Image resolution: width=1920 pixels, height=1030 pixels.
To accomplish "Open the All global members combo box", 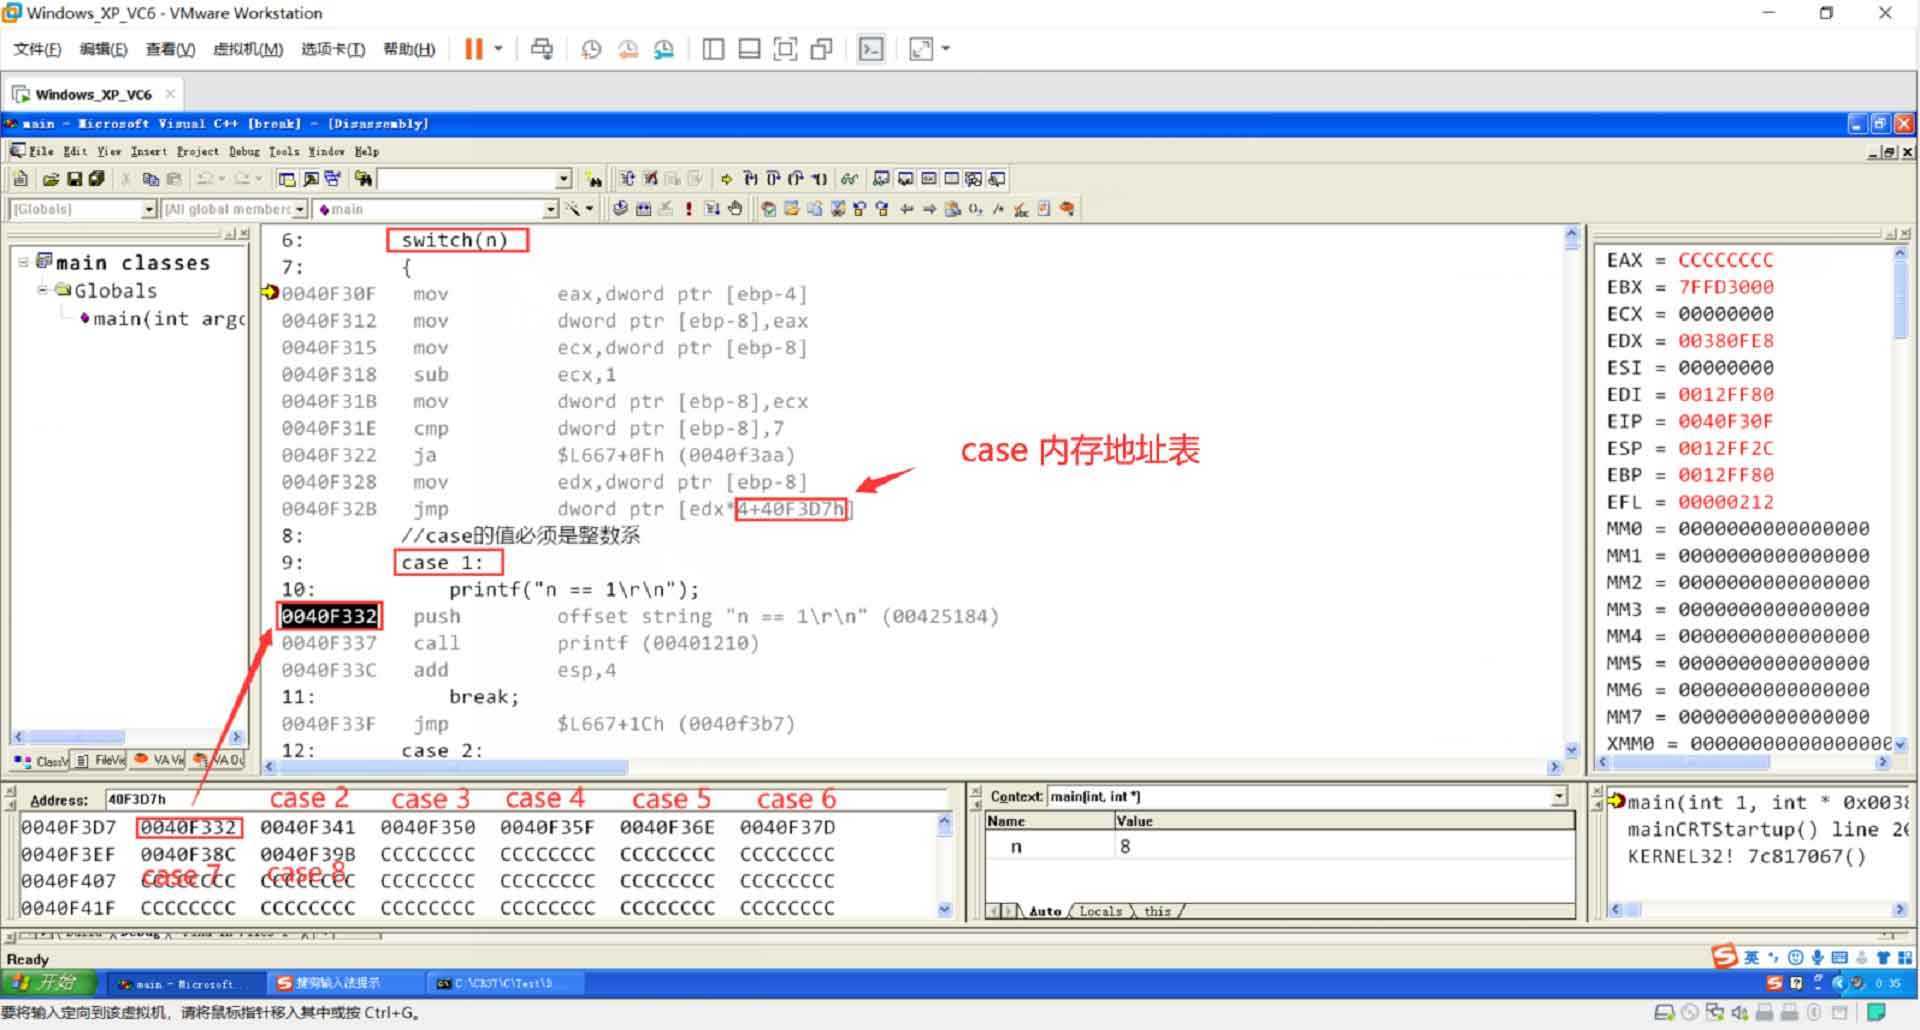I will pyautogui.click(x=234, y=209).
